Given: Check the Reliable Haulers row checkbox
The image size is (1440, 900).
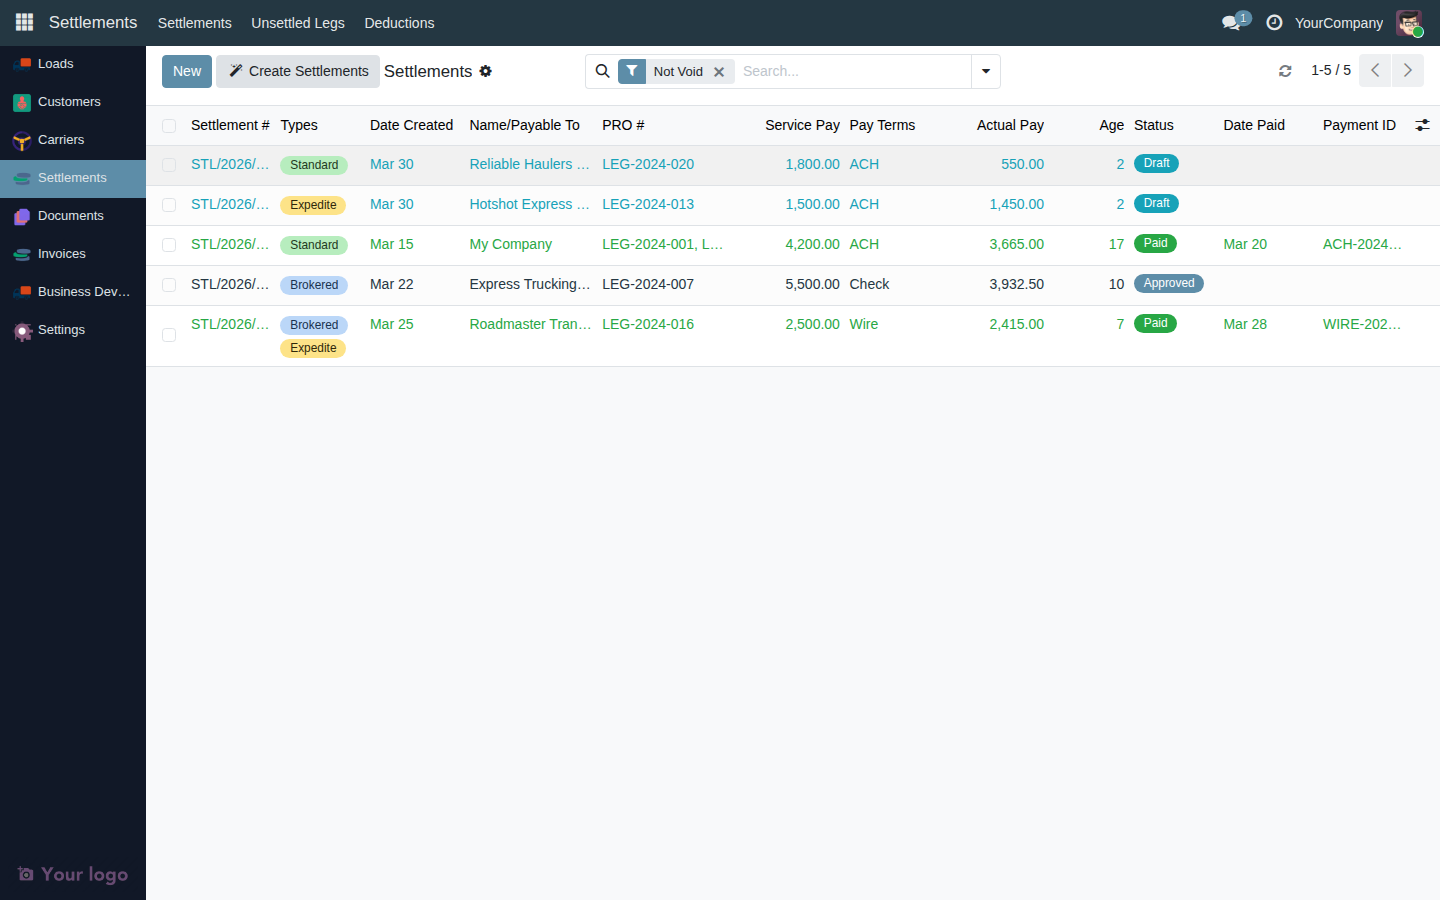Looking at the screenshot, I should [169, 165].
